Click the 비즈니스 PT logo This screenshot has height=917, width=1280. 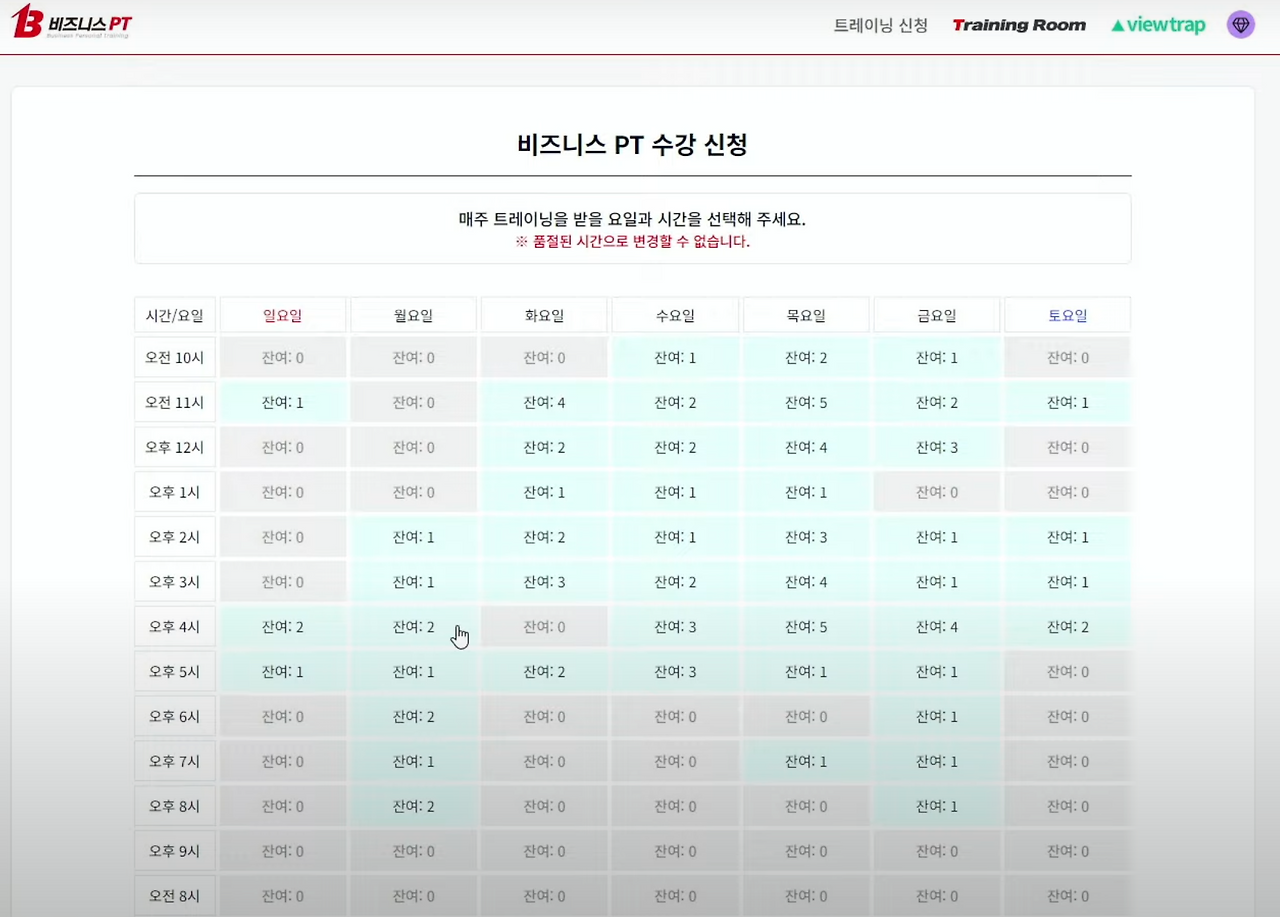coord(71,23)
